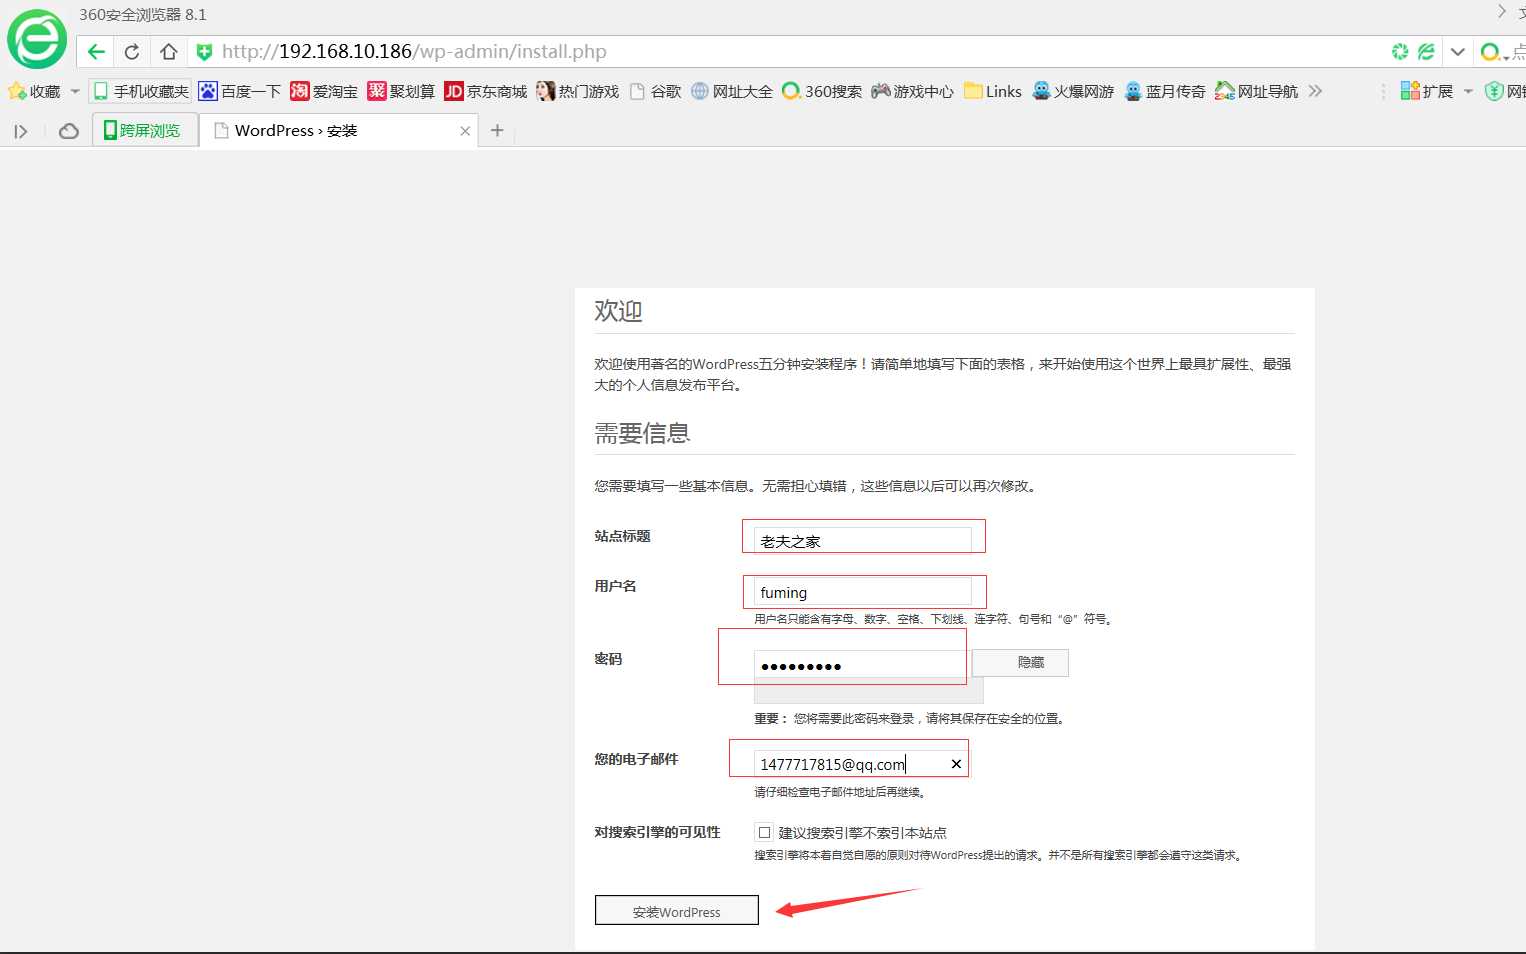The height and width of the screenshot is (954, 1526).
Task: Click the green circular icon in address bar
Action: (1400, 52)
